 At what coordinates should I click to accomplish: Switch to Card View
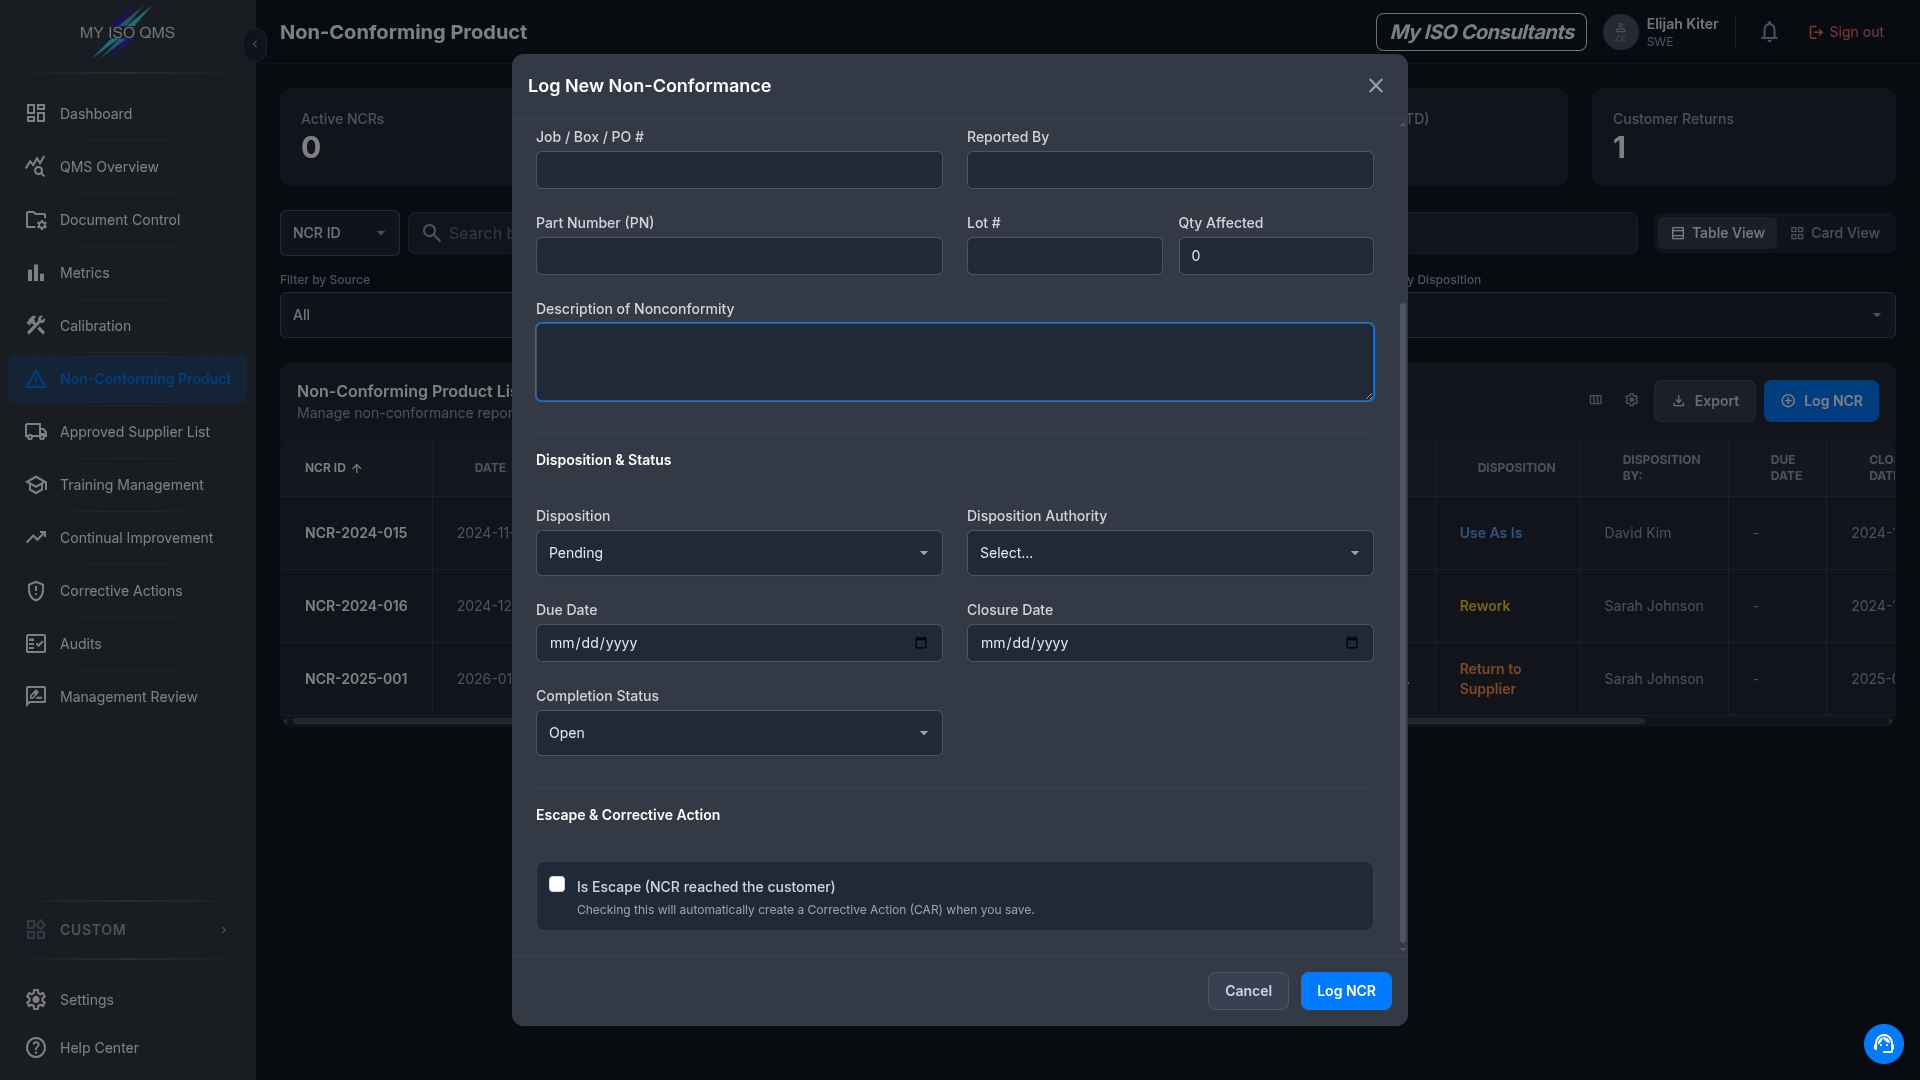[x=1835, y=233]
